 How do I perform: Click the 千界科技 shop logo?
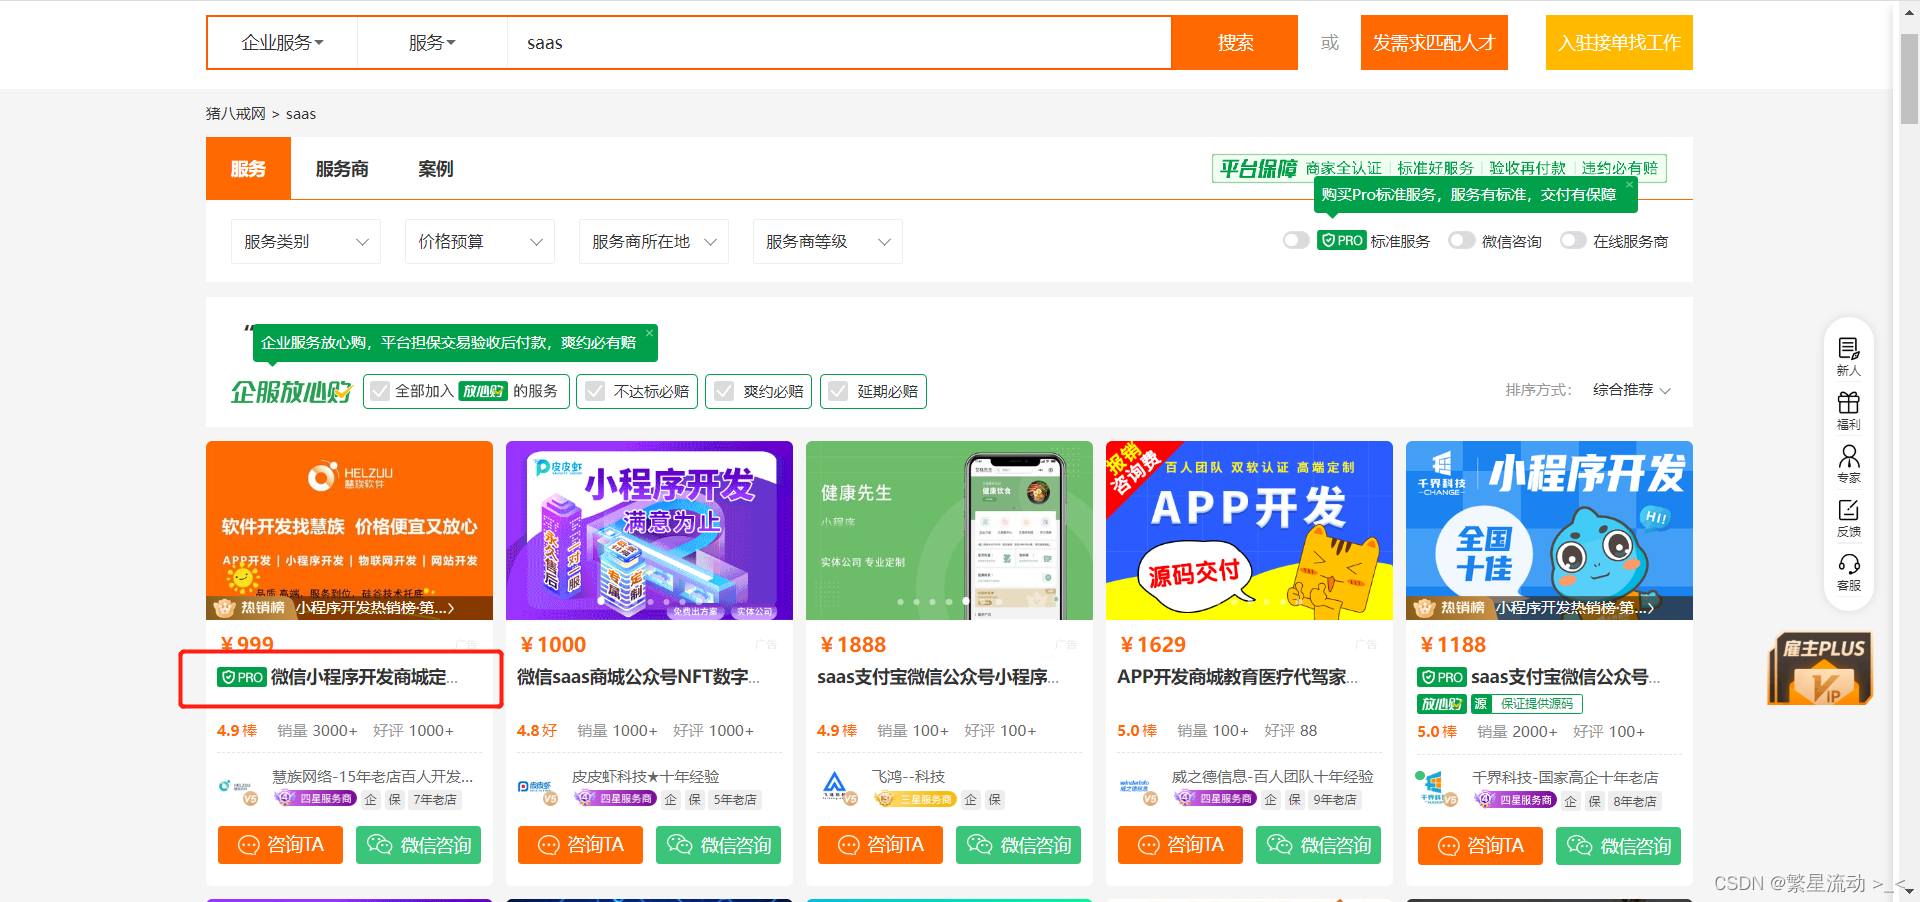coord(1438,789)
